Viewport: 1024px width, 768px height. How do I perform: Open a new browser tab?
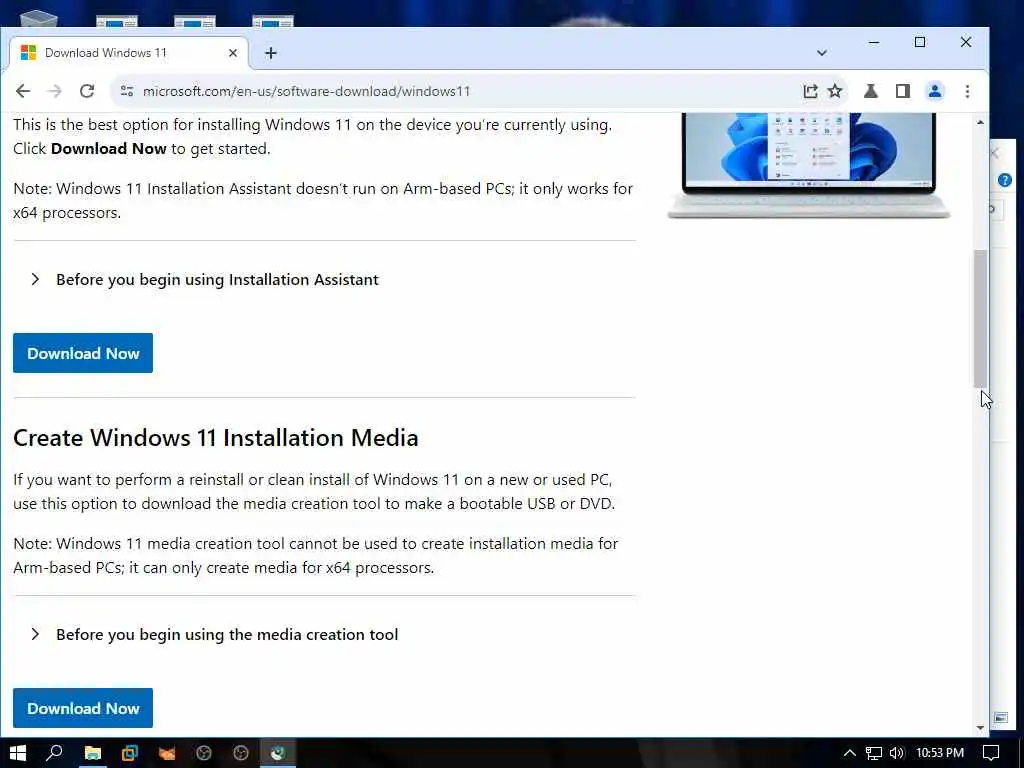pyautogui.click(x=270, y=53)
